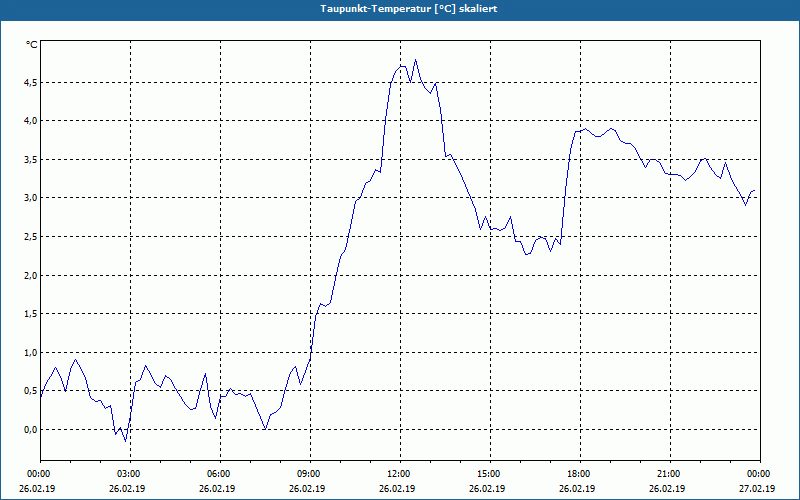The height and width of the screenshot is (500, 800).
Task: Select the 09:00 time label
Action: [310, 474]
